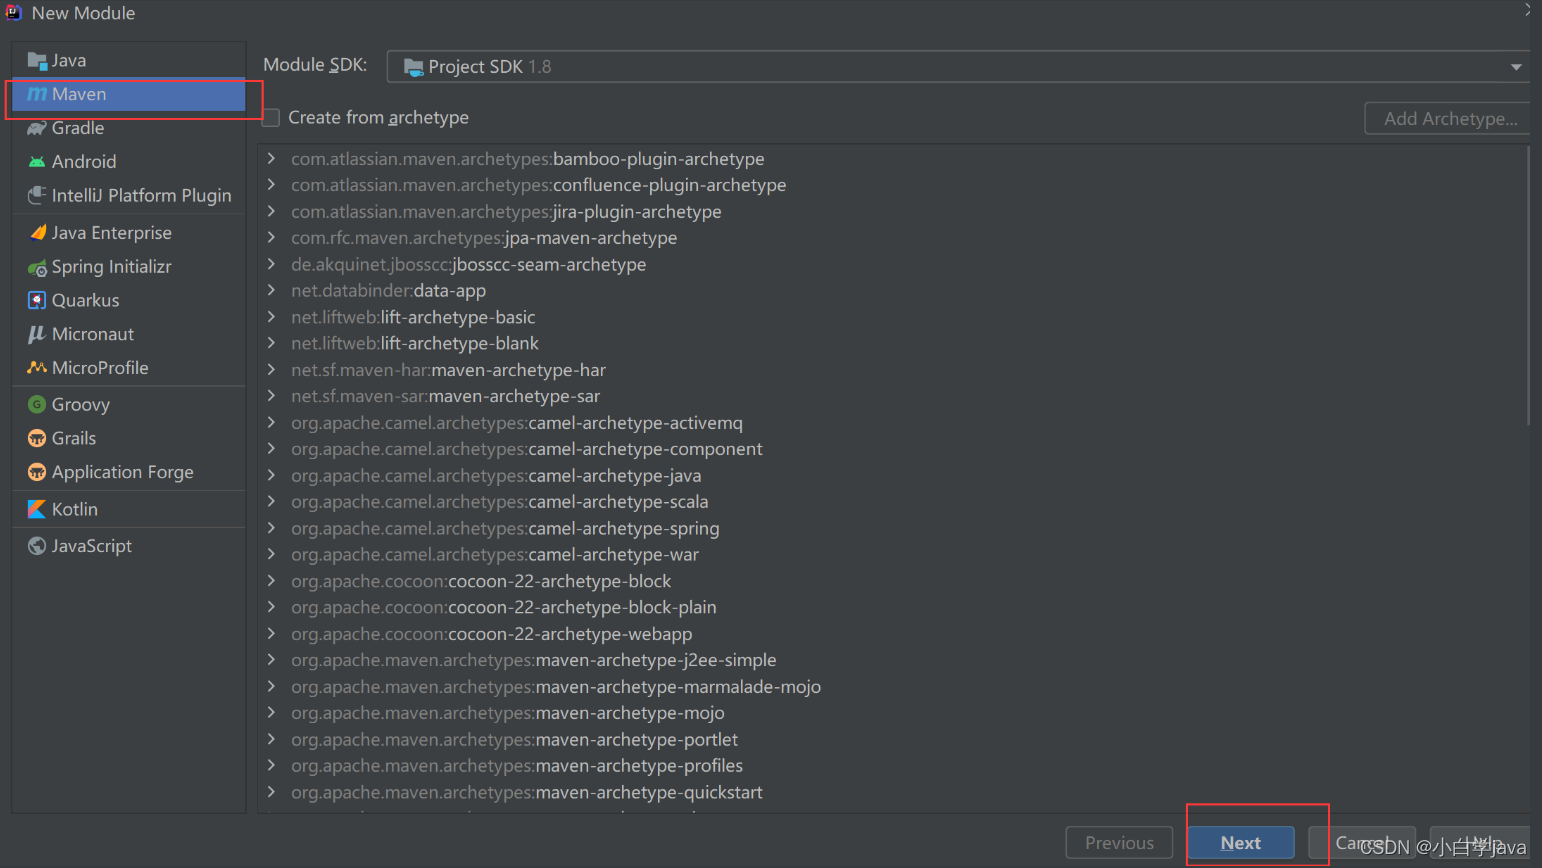Expand maven-archetype-quickstart entry
1542x868 pixels.
pos(271,792)
